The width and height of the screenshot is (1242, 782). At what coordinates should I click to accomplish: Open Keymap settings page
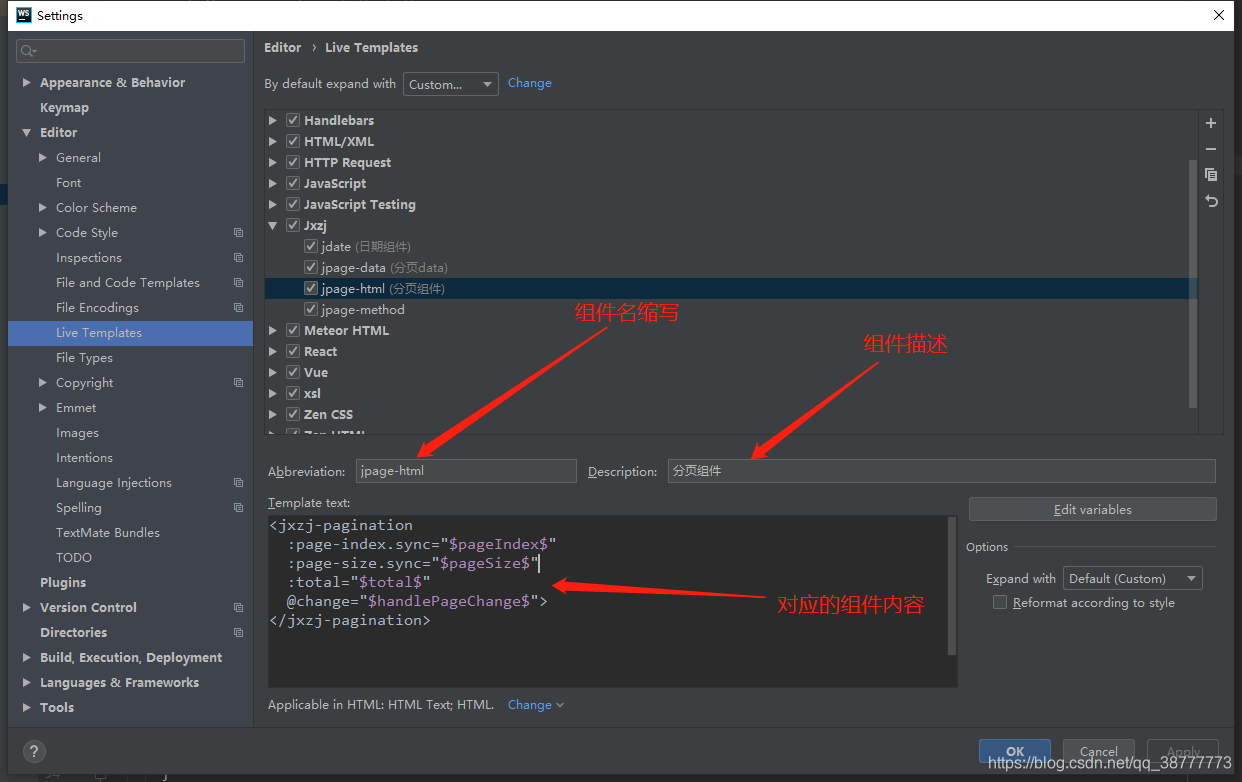point(64,108)
